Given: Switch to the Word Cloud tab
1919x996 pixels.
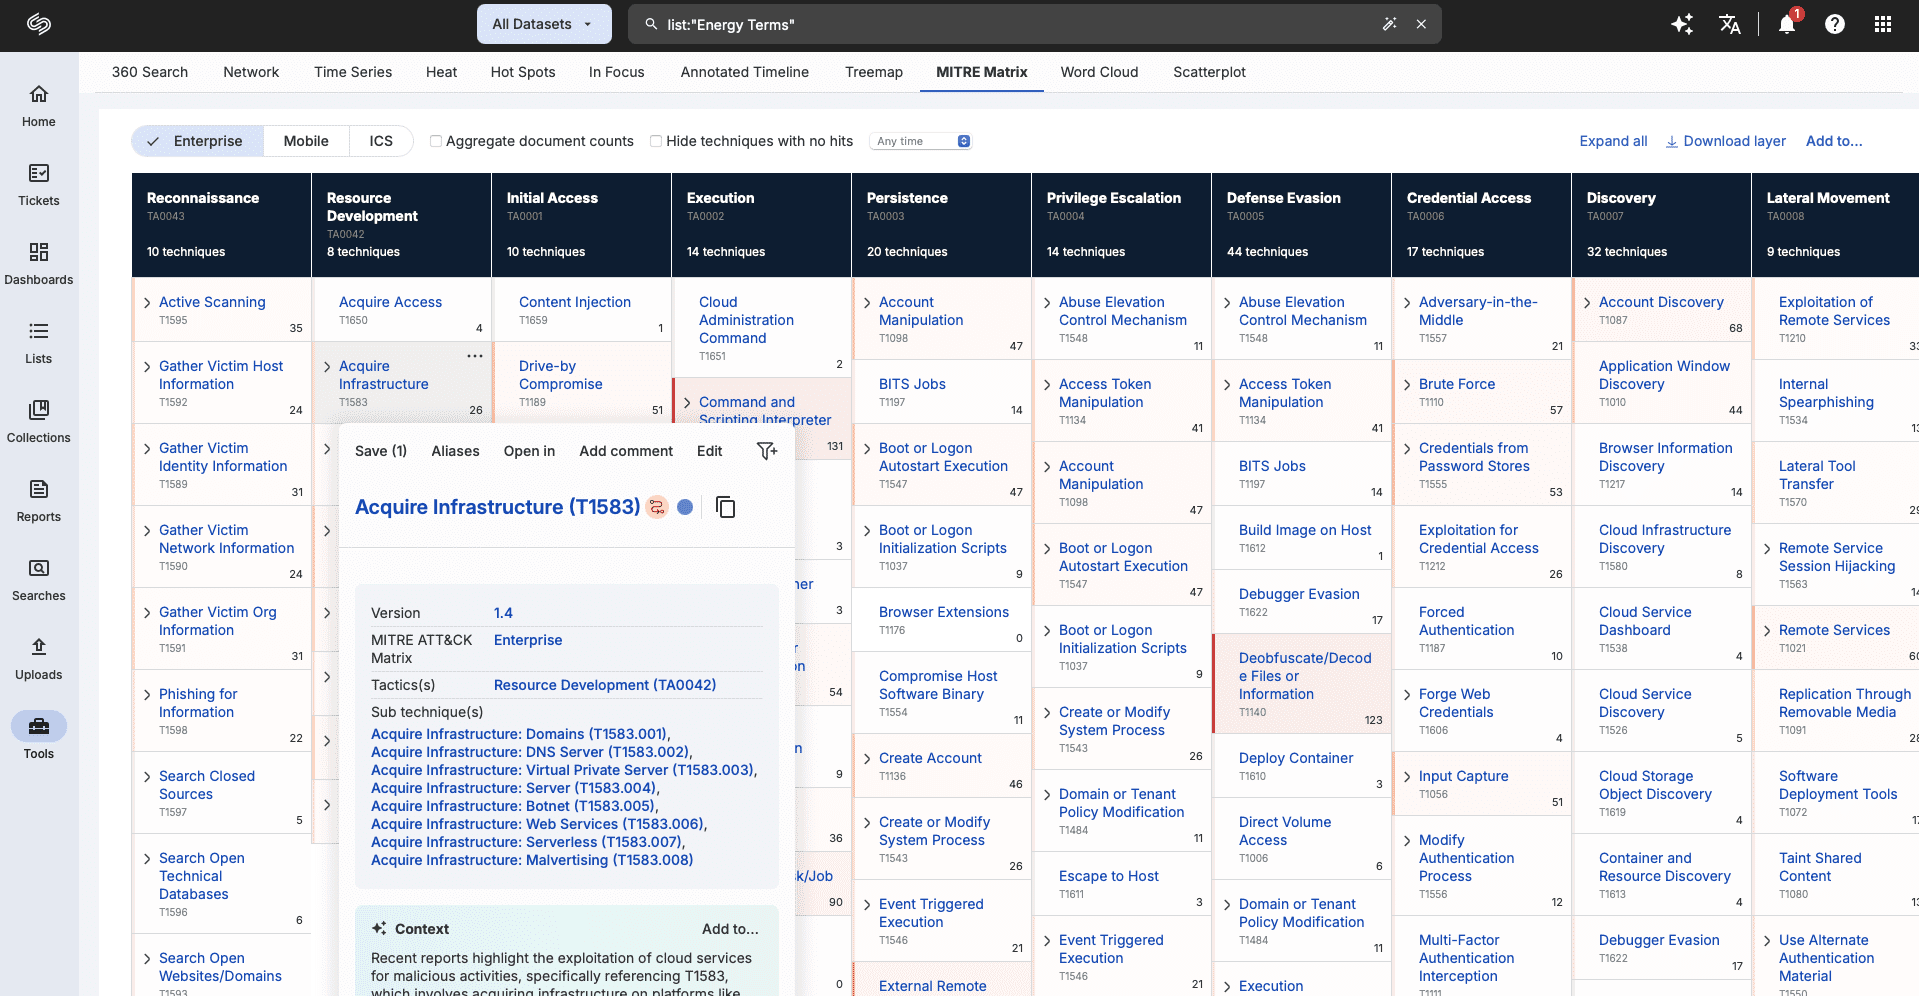Looking at the screenshot, I should 1099,72.
